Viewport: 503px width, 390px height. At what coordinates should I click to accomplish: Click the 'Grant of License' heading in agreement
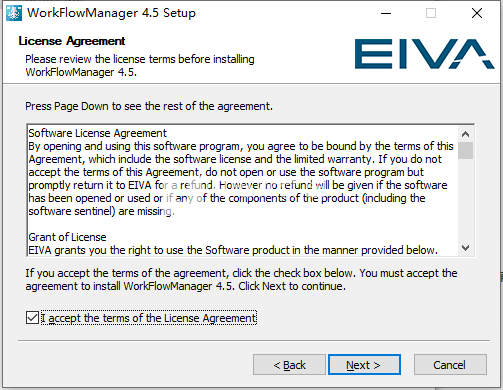click(x=67, y=237)
